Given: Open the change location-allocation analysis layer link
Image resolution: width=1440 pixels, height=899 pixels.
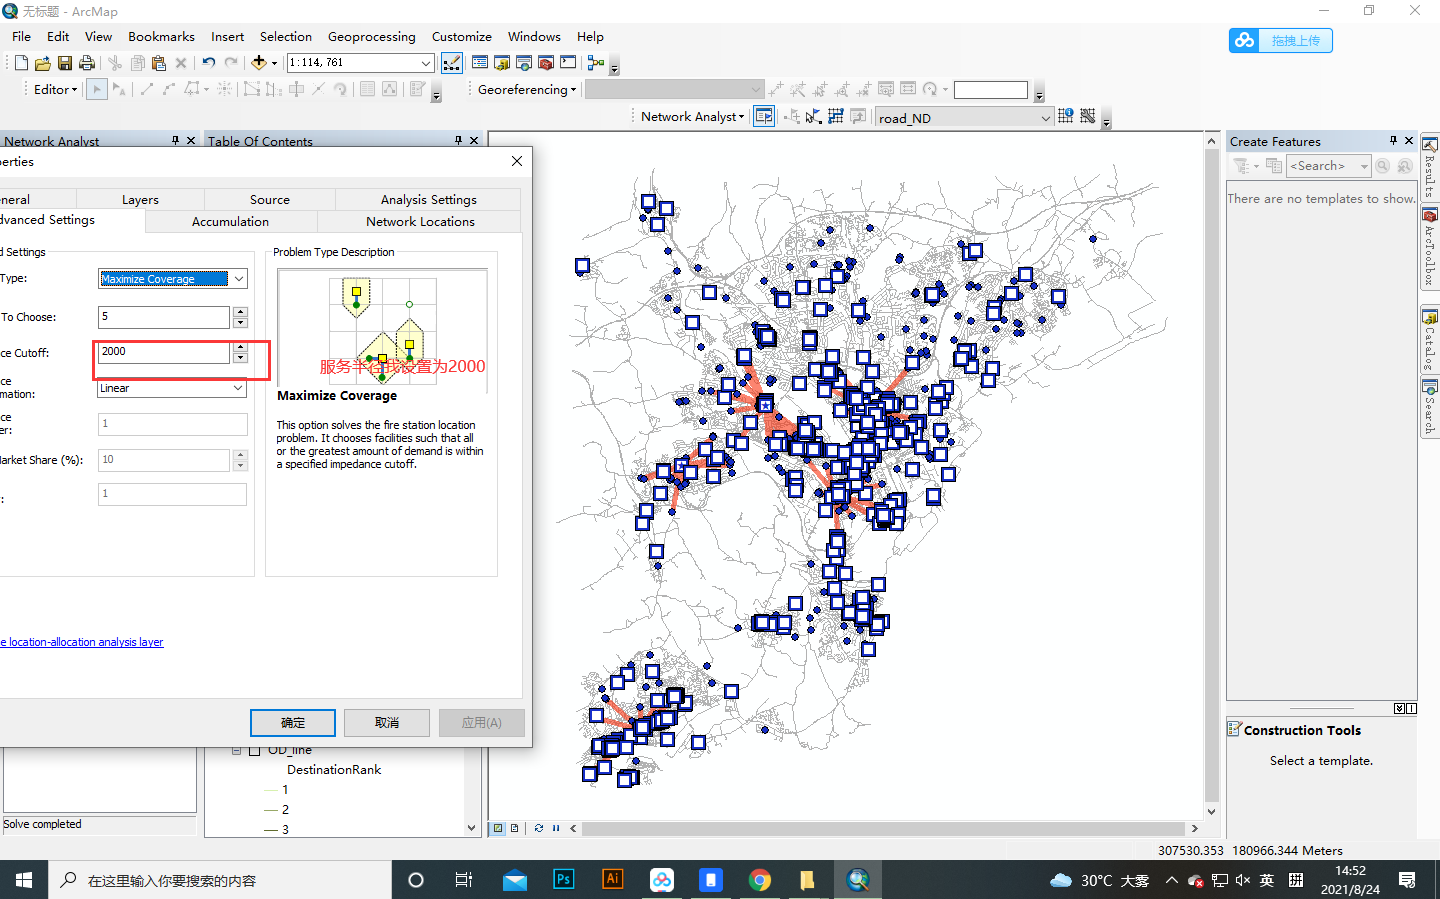Looking at the screenshot, I should [82, 641].
